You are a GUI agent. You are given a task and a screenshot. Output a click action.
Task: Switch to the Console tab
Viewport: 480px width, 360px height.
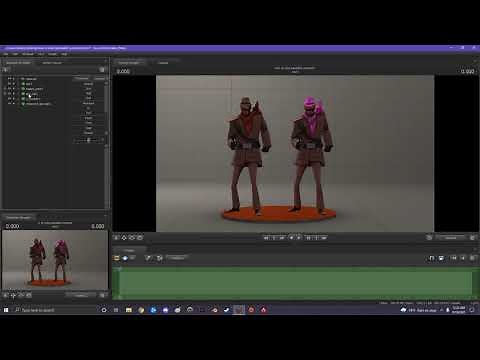(163, 63)
